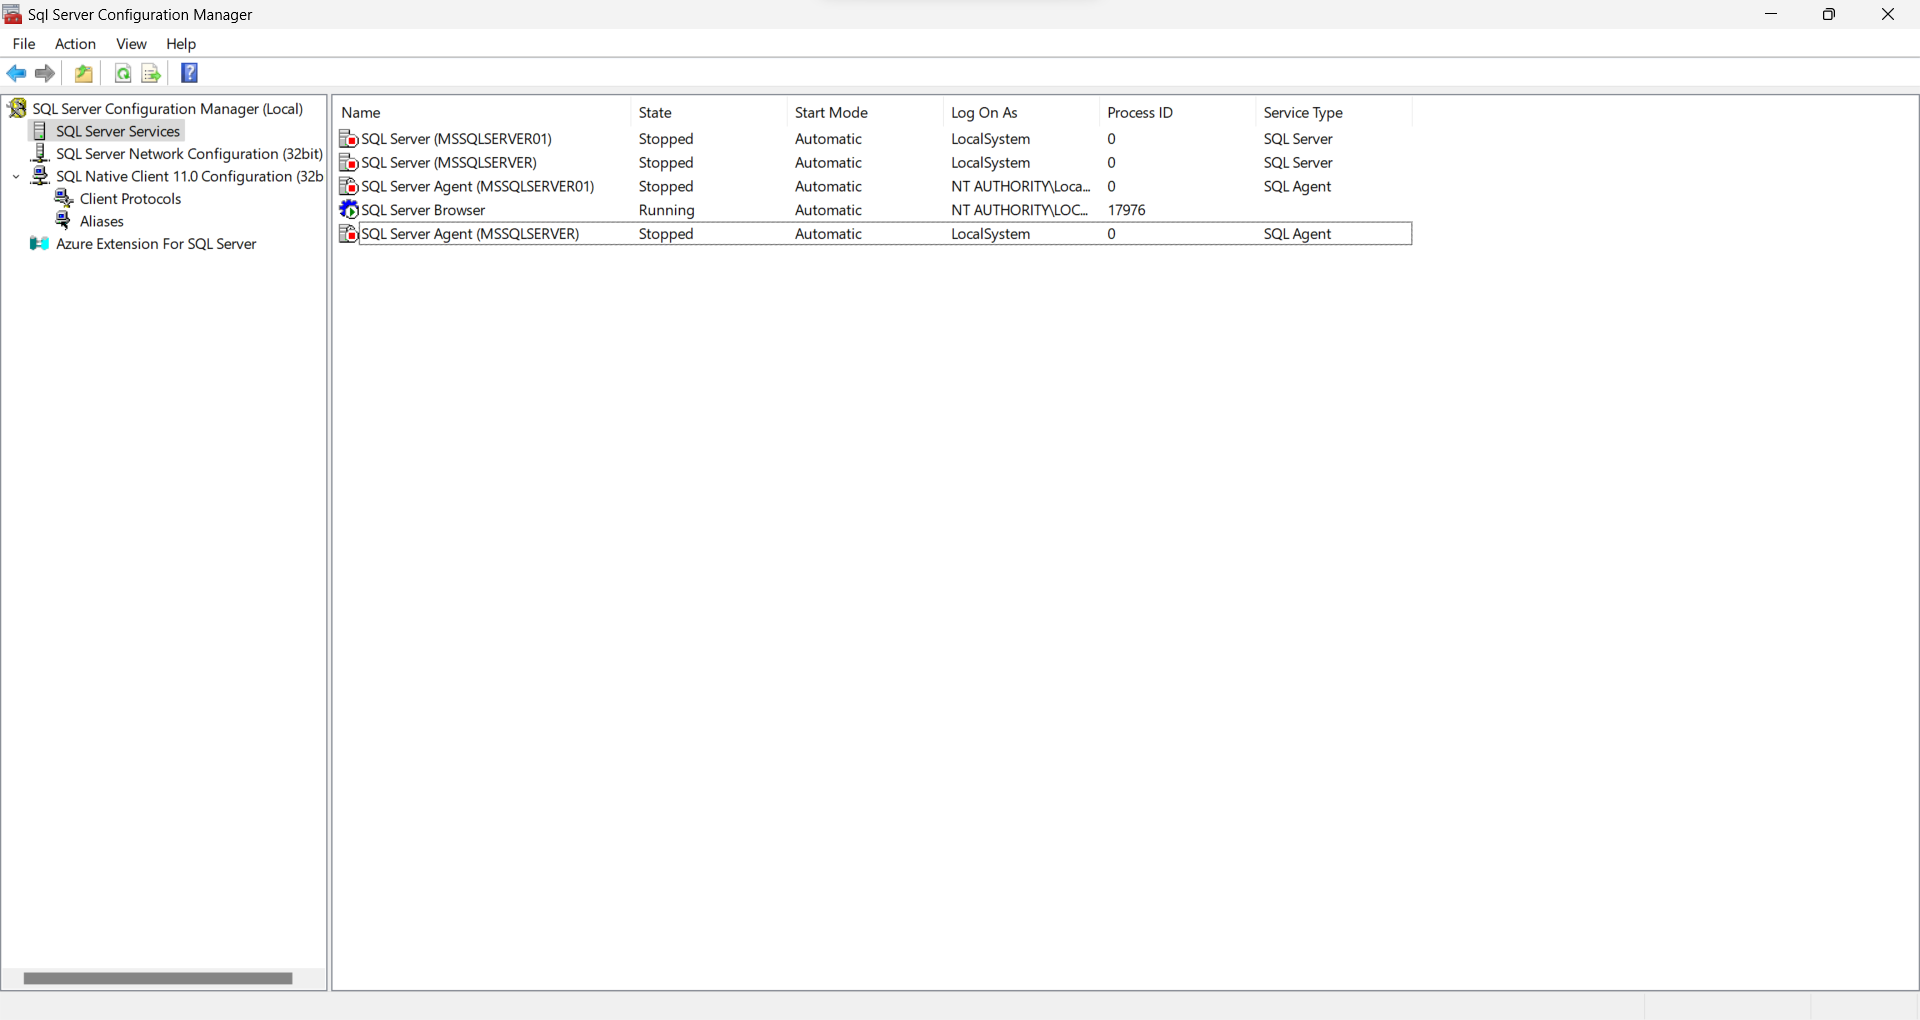This screenshot has height=1020, width=1920.
Task: Select the SQL Server (MSSQLSERVER01) service name
Action: (457, 139)
